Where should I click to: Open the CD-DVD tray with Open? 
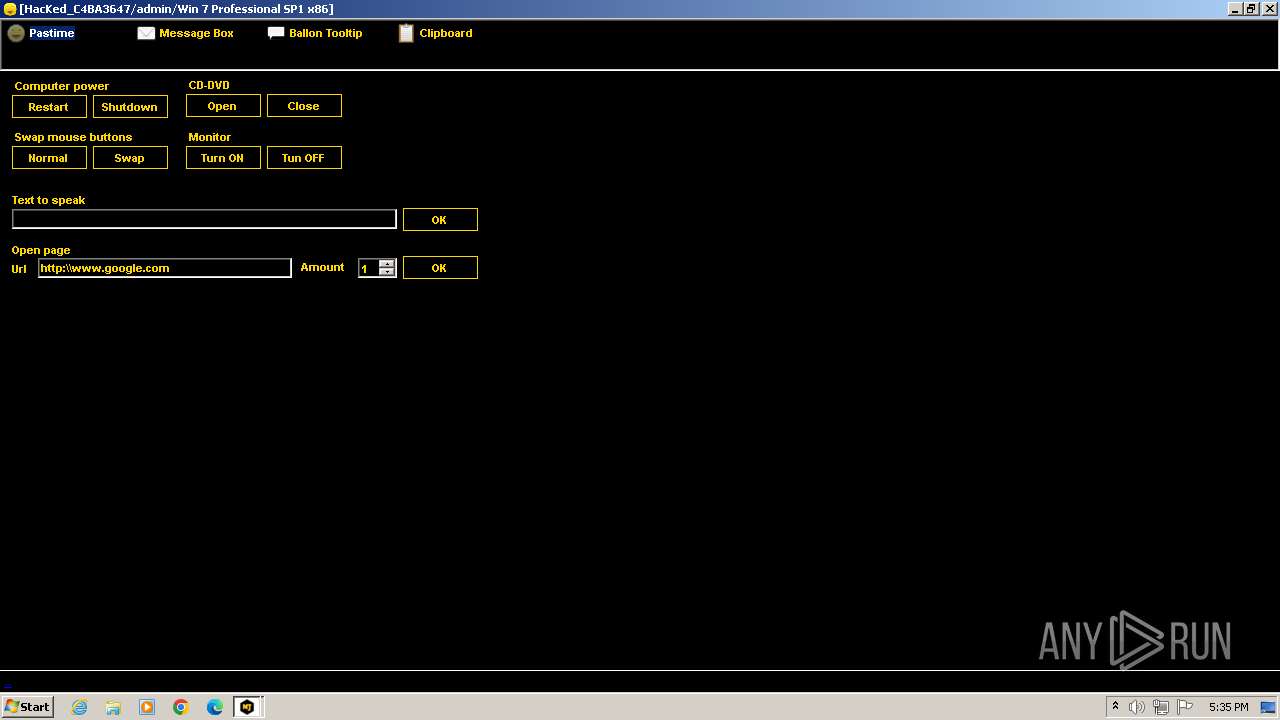223,106
